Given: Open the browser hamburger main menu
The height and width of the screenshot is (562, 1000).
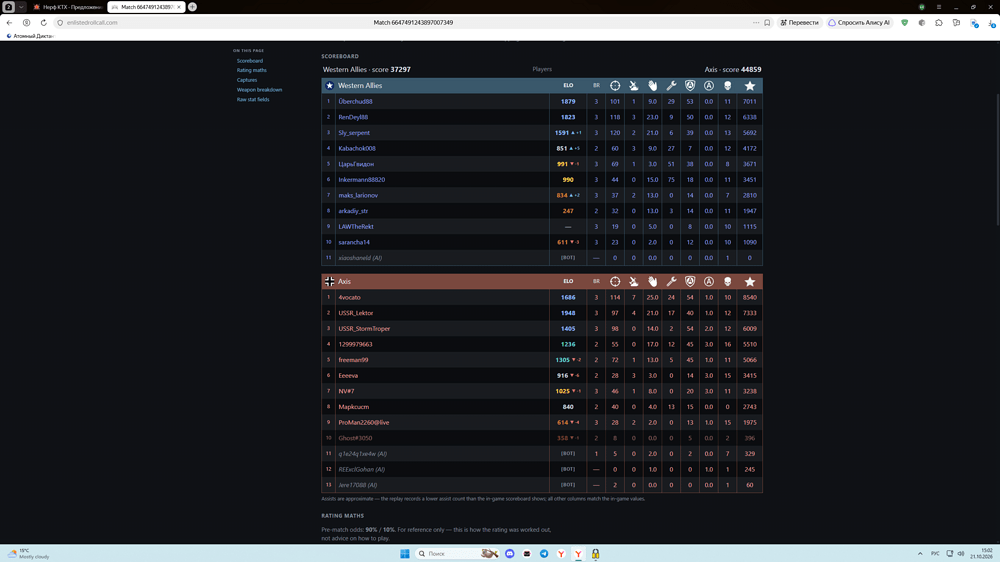Looking at the screenshot, I should click(939, 7).
